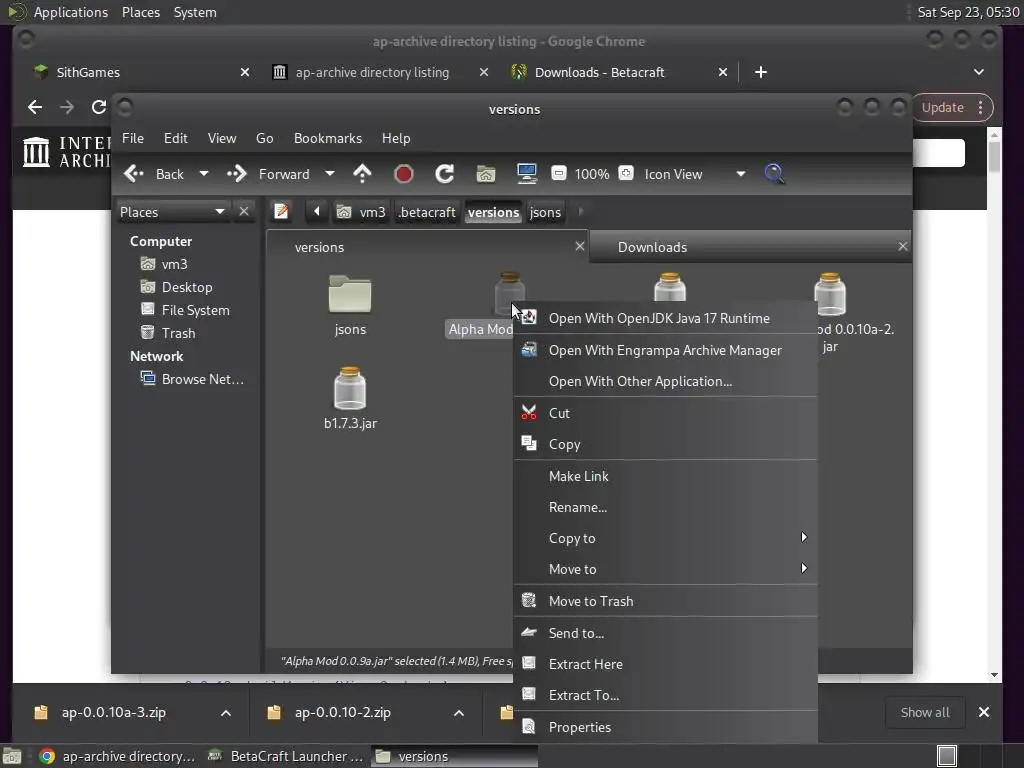The height and width of the screenshot is (768, 1024).
Task: Open Back history dropdown arrow
Action: tap(204, 174)
